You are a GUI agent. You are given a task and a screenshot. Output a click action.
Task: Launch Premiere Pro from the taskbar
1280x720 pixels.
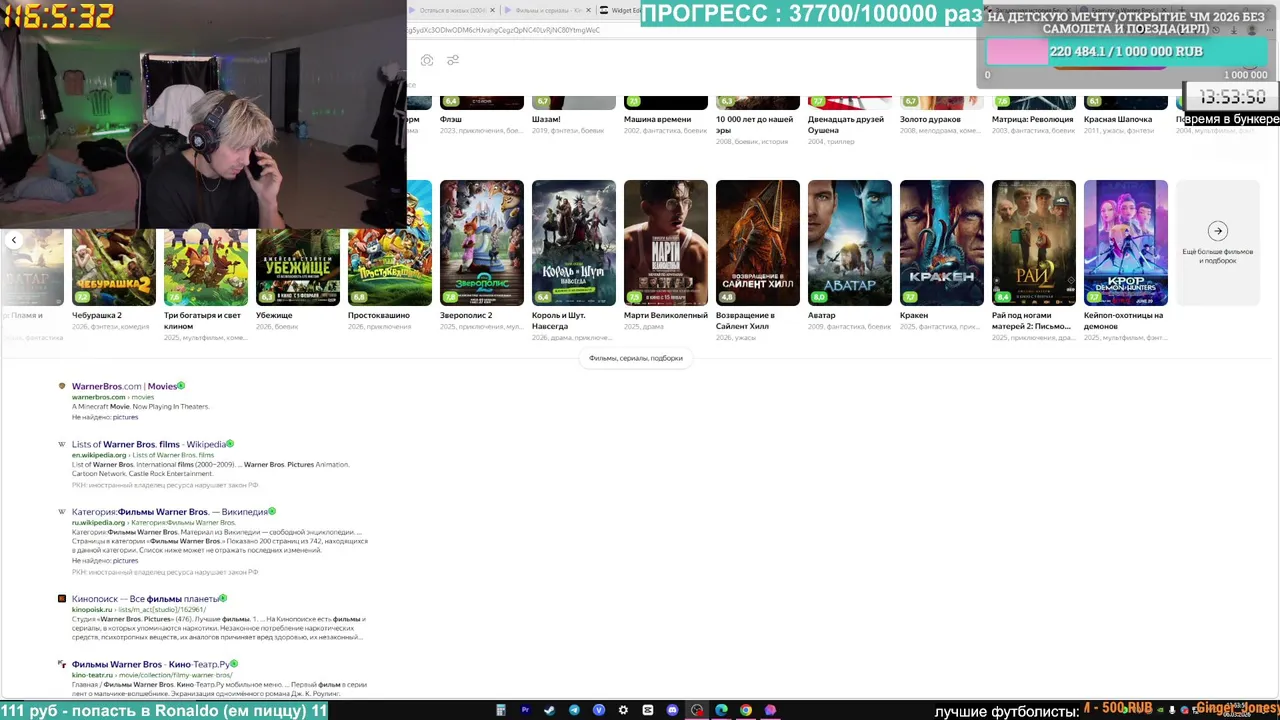525,710
